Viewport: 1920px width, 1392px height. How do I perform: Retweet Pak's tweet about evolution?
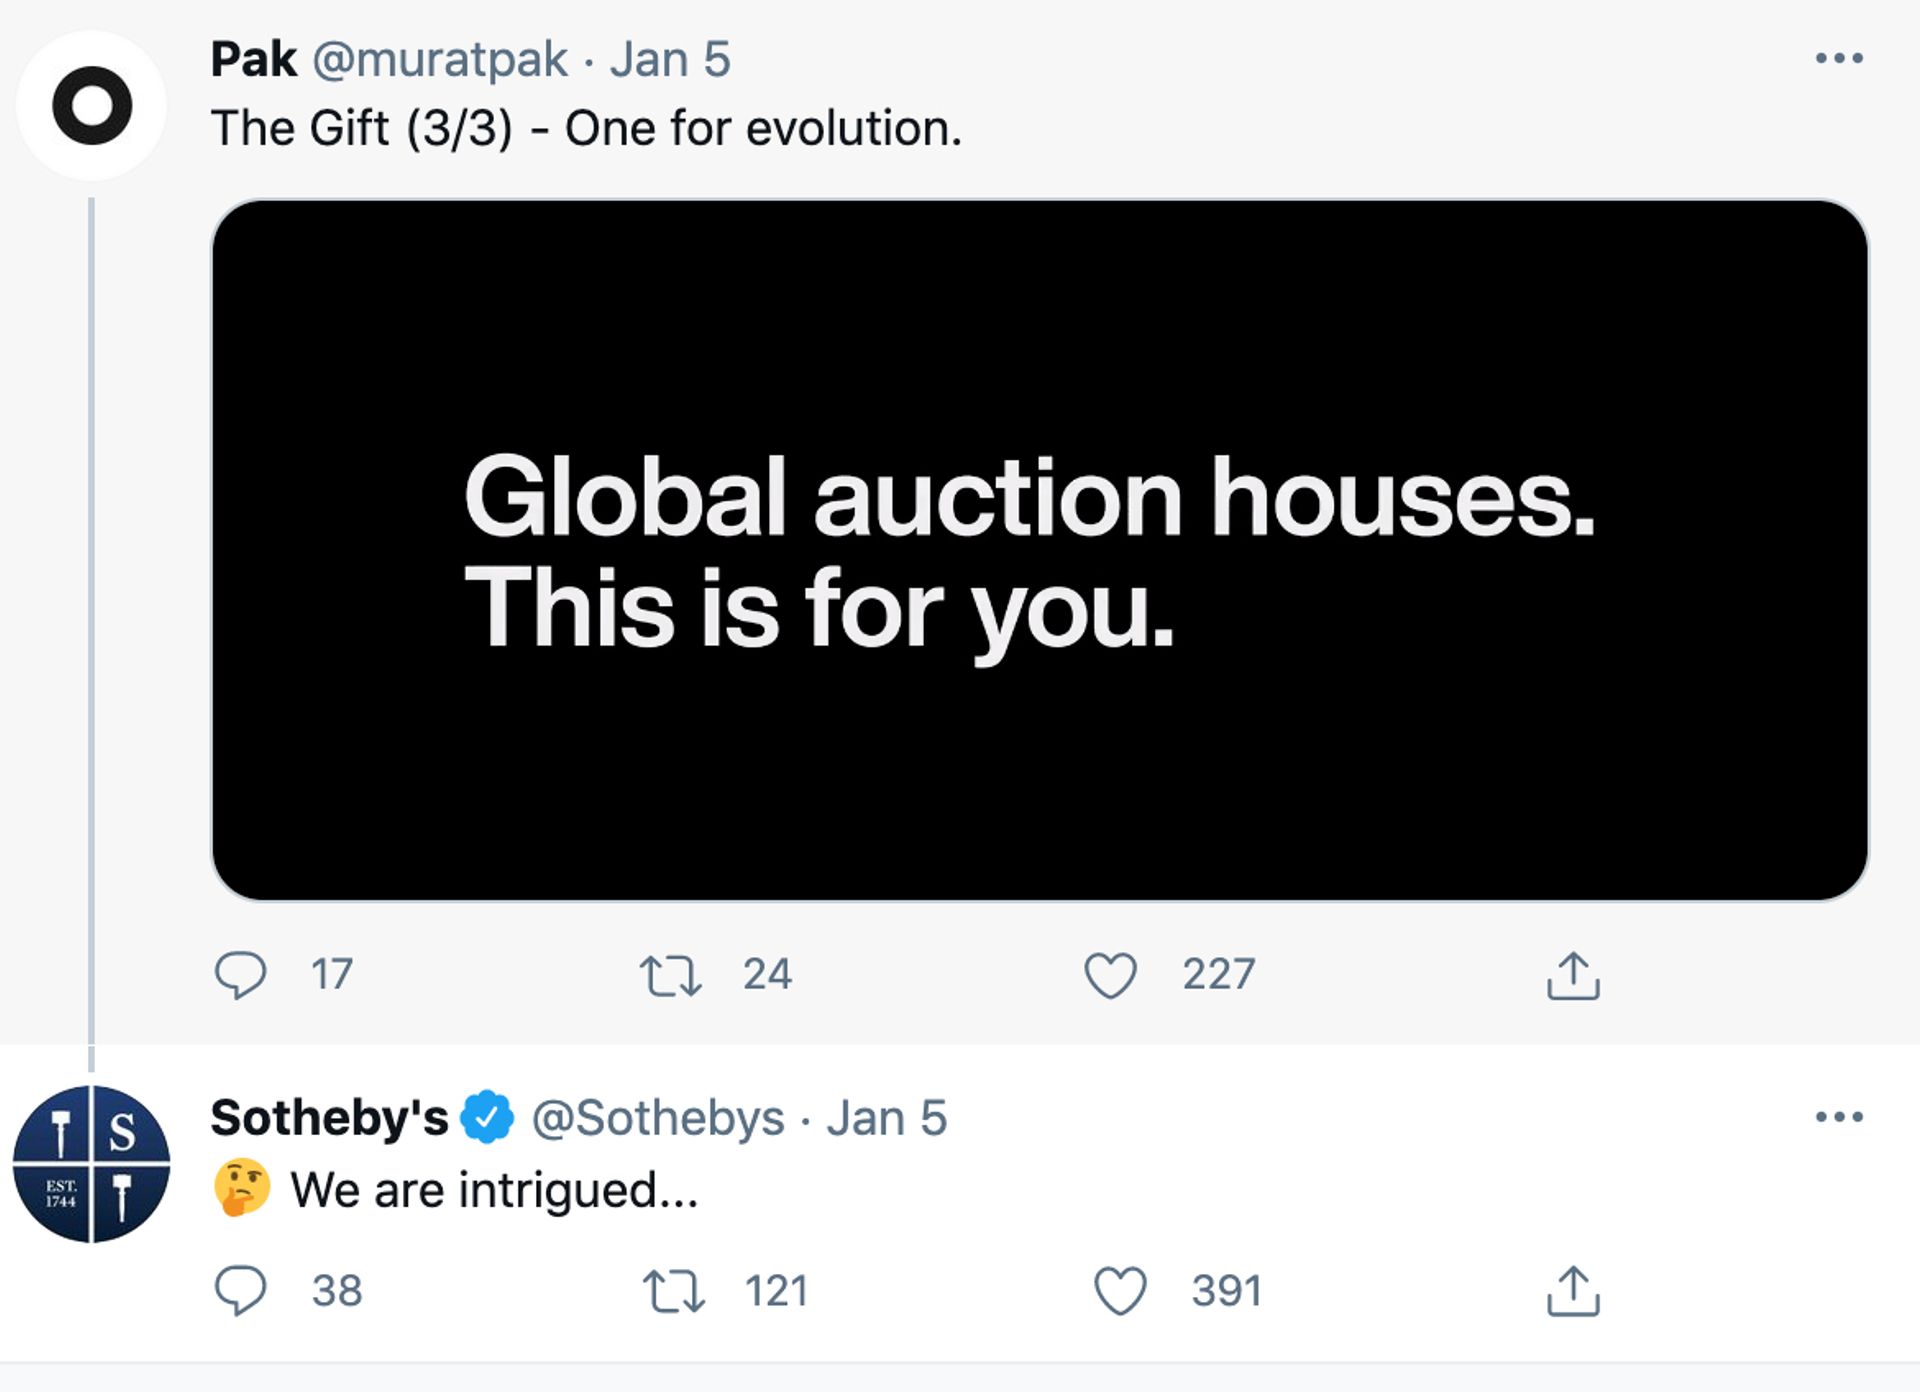pyautogui.click(x=670, y=975)
